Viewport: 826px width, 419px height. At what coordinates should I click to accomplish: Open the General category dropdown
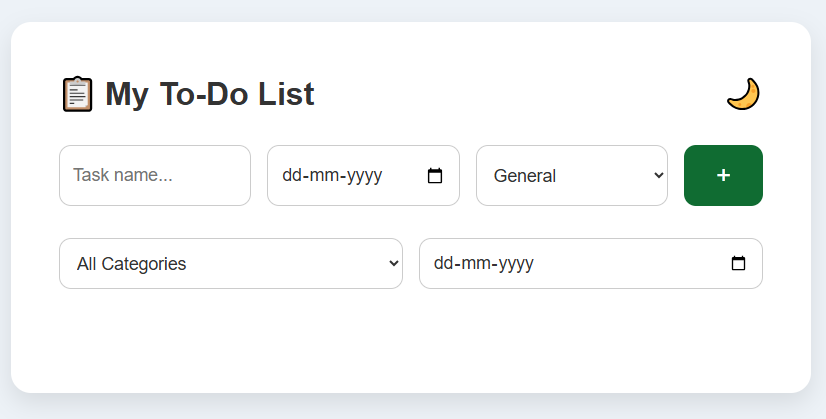(572, 176)
